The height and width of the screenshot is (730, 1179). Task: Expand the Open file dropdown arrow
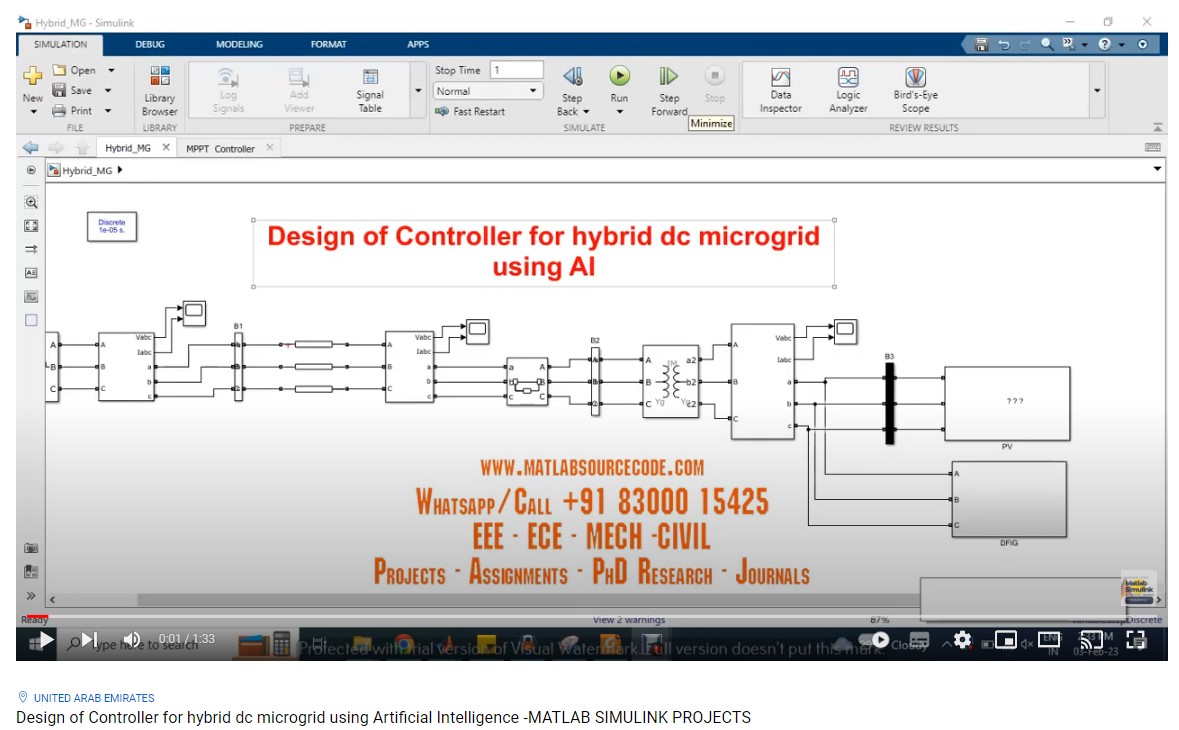(x=111, y=71)
